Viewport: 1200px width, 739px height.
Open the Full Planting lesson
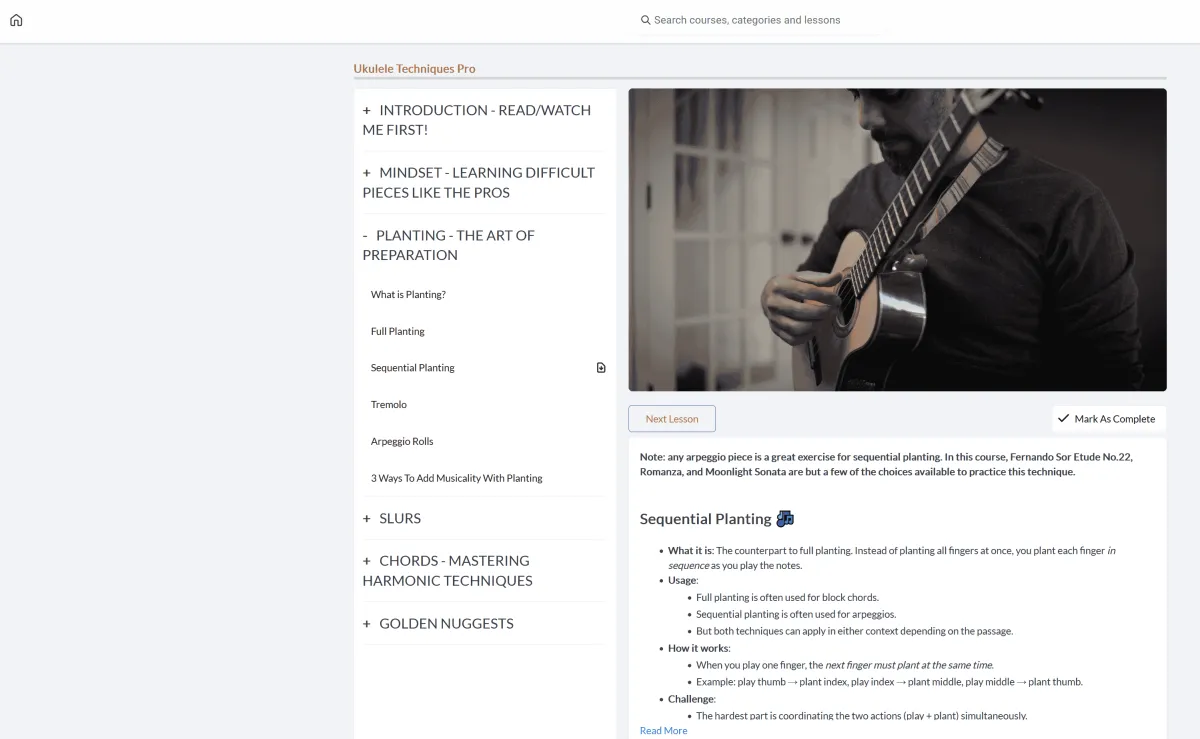pyautogui.click(x=398, y=331)
